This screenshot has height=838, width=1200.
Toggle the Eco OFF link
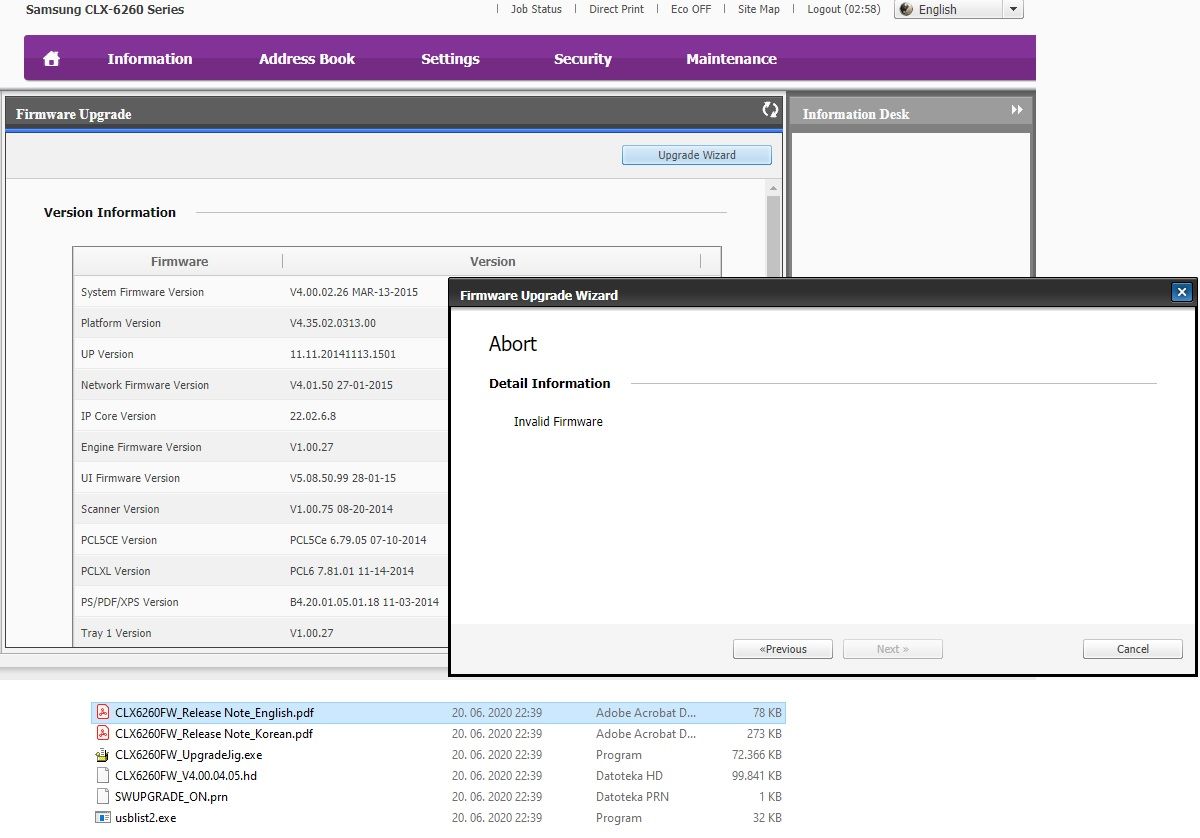click(x=691, y=9)
